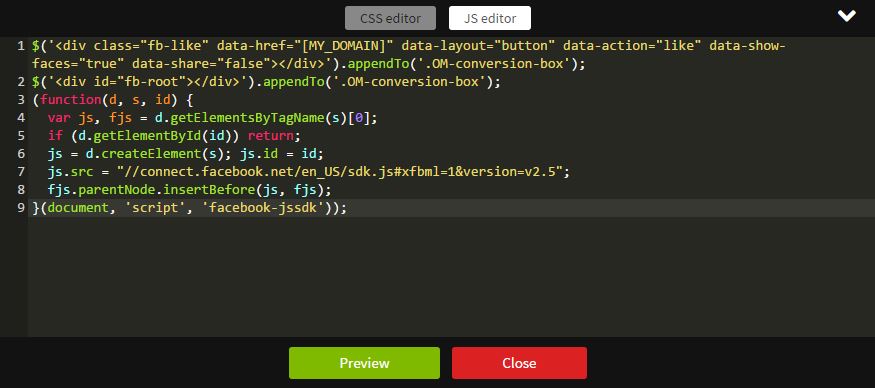Image resolution: width=875 pixels, height=388 pixels.
Task: Collapse the editor with the chevron arrow
Action: tap(847, 16)
